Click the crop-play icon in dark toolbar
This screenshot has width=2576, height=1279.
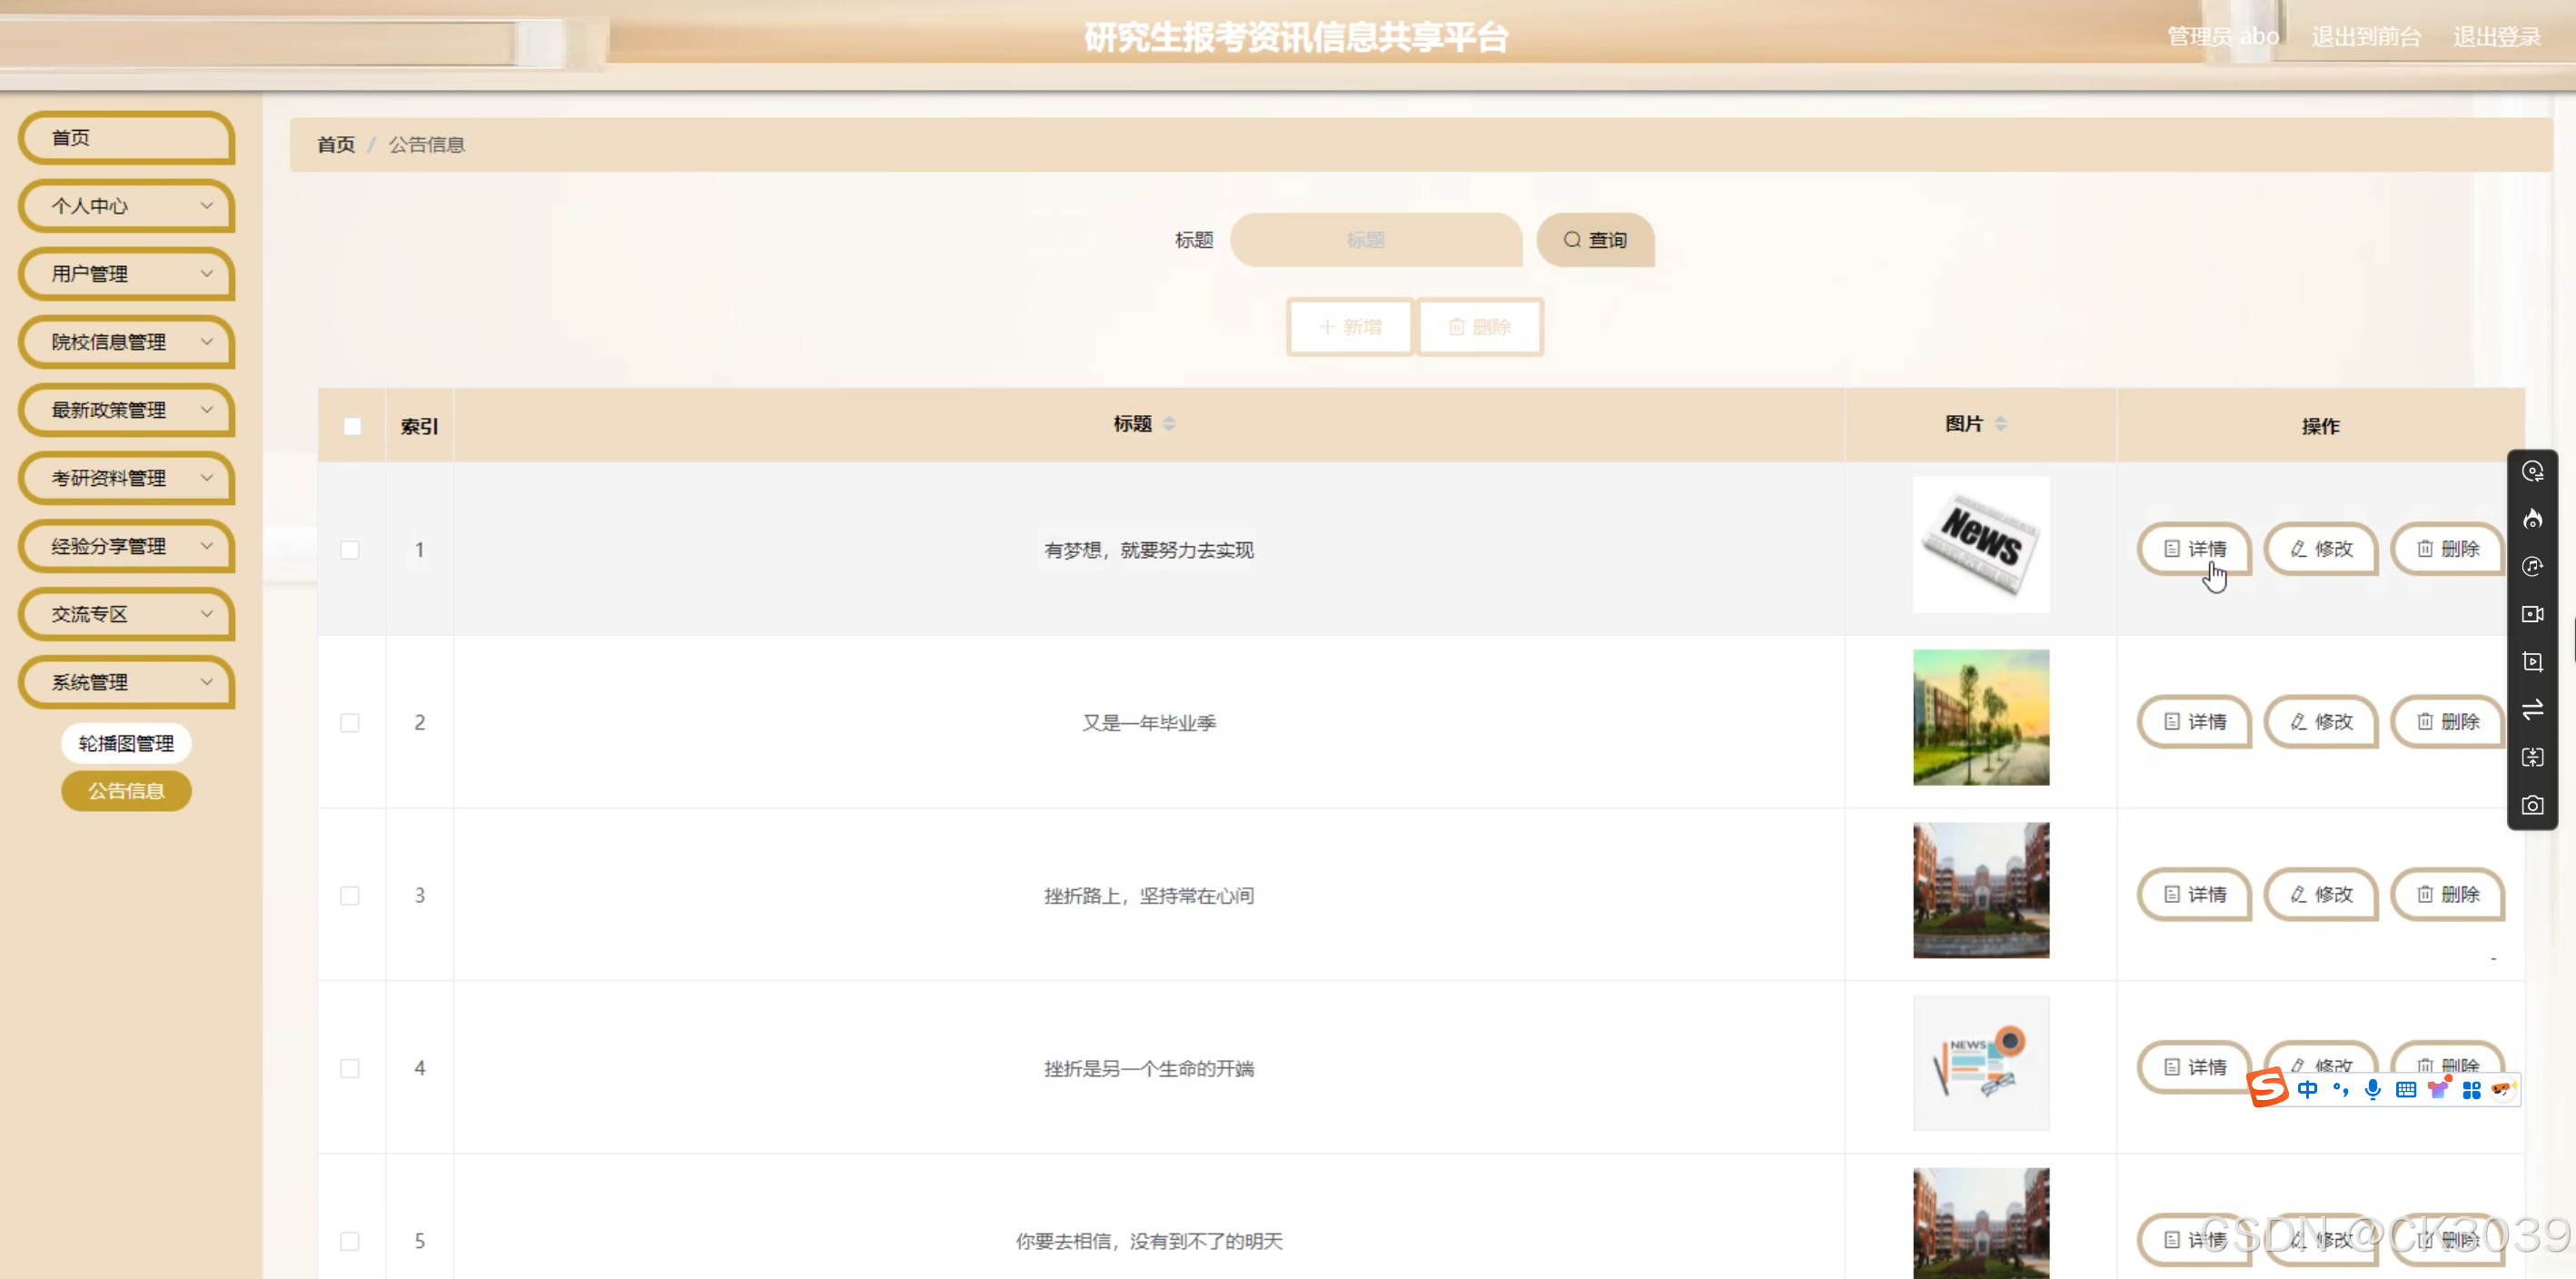click(2532, 662)
